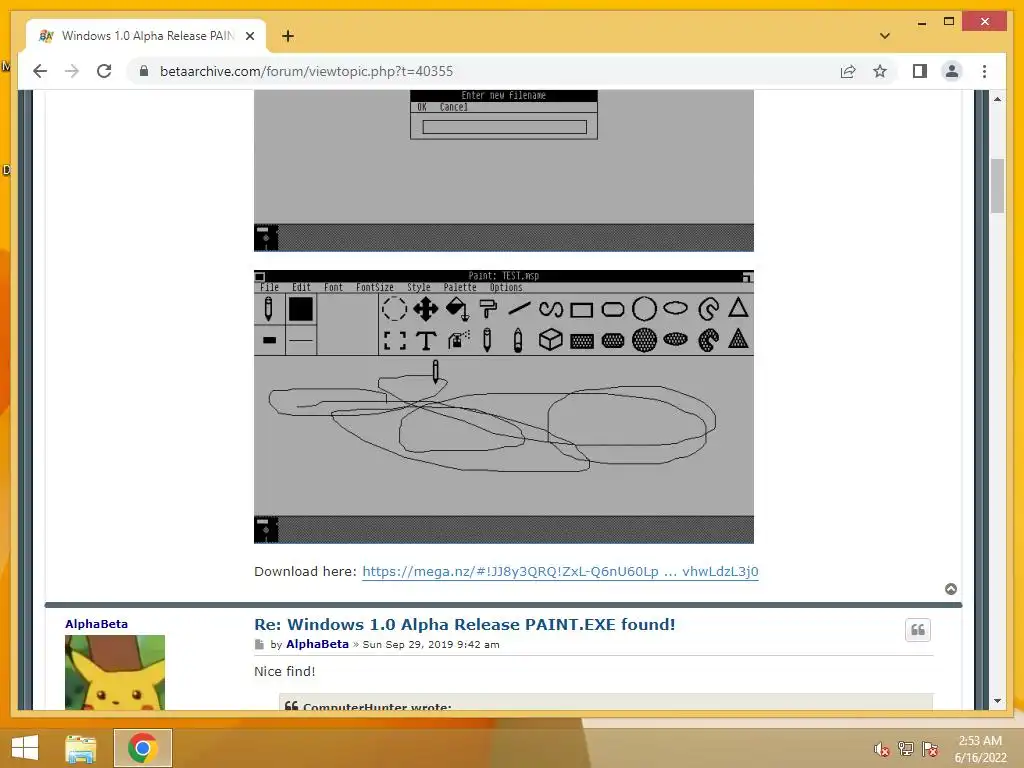Click the page scrollbar up arrow
This screenshot has height=768, width=1024.
997,99
